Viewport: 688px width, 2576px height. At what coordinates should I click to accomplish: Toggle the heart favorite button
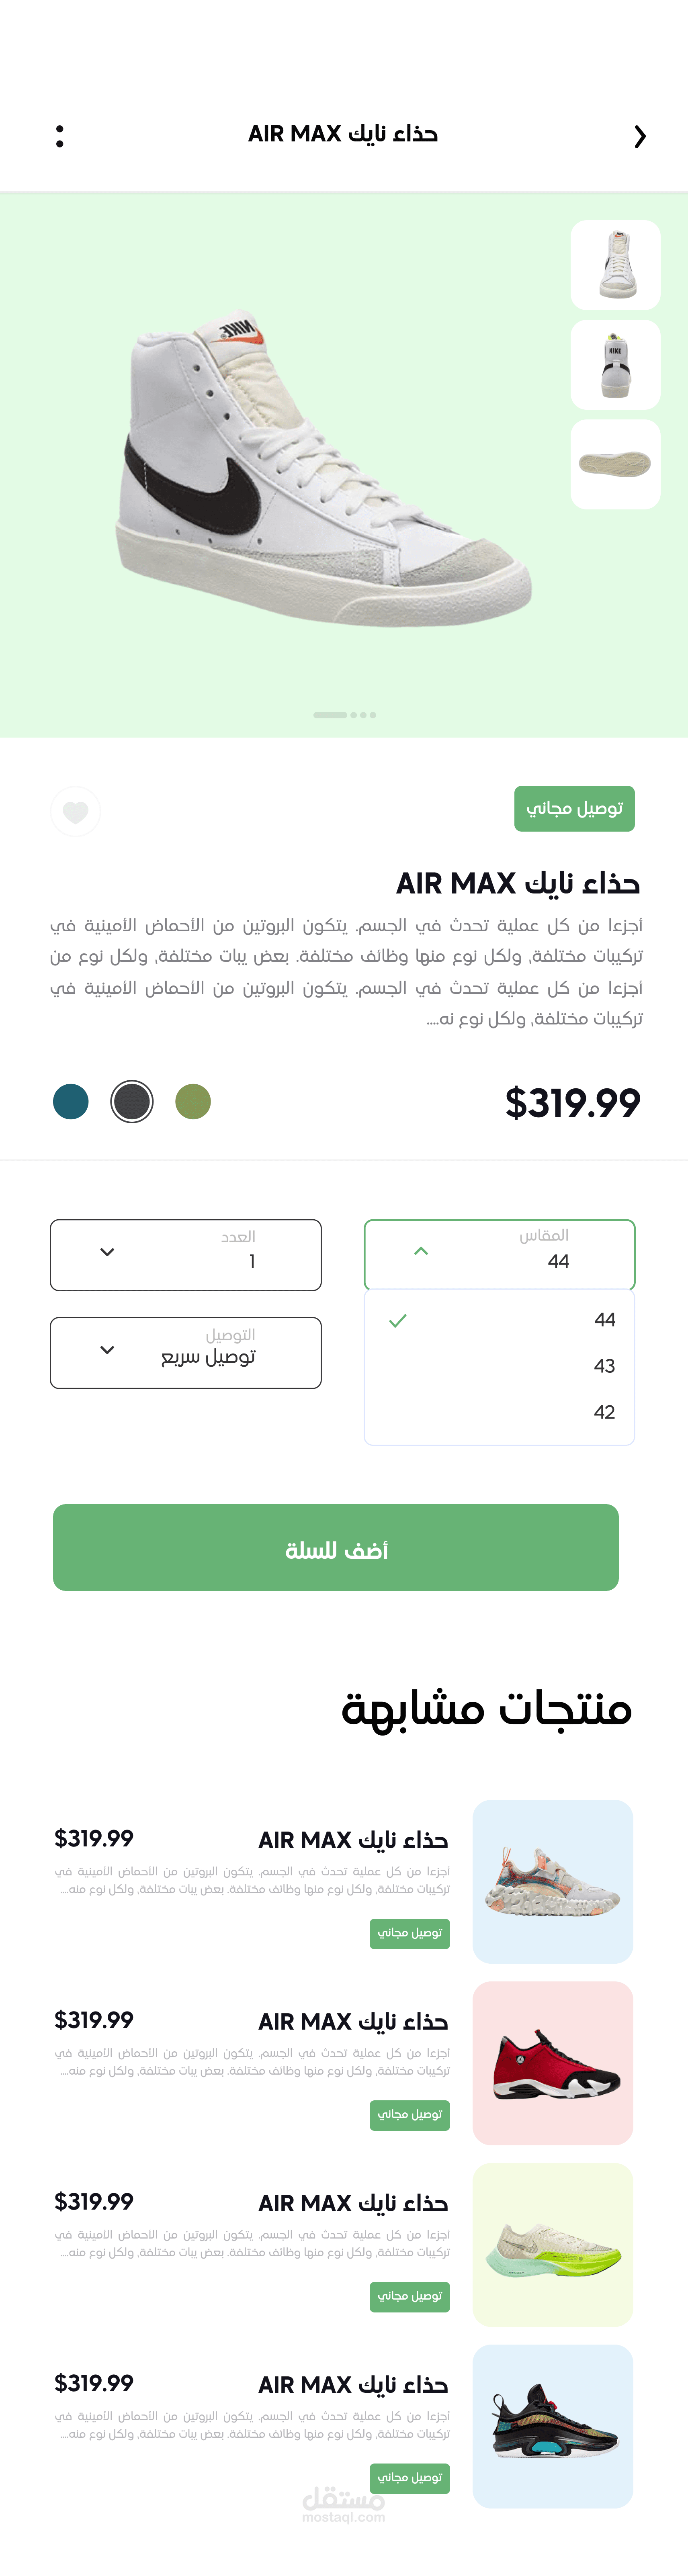coord(75,811)
